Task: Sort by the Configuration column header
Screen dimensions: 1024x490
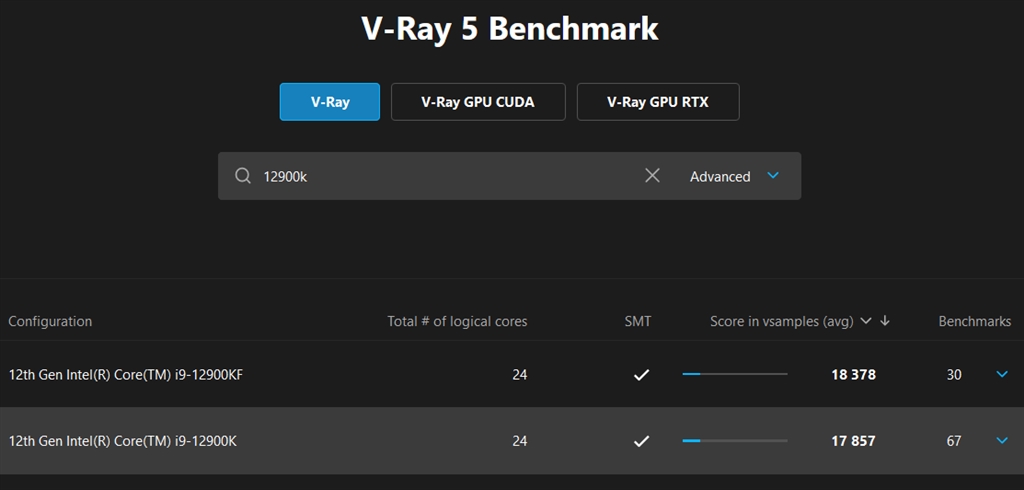Action: (50, 321)
